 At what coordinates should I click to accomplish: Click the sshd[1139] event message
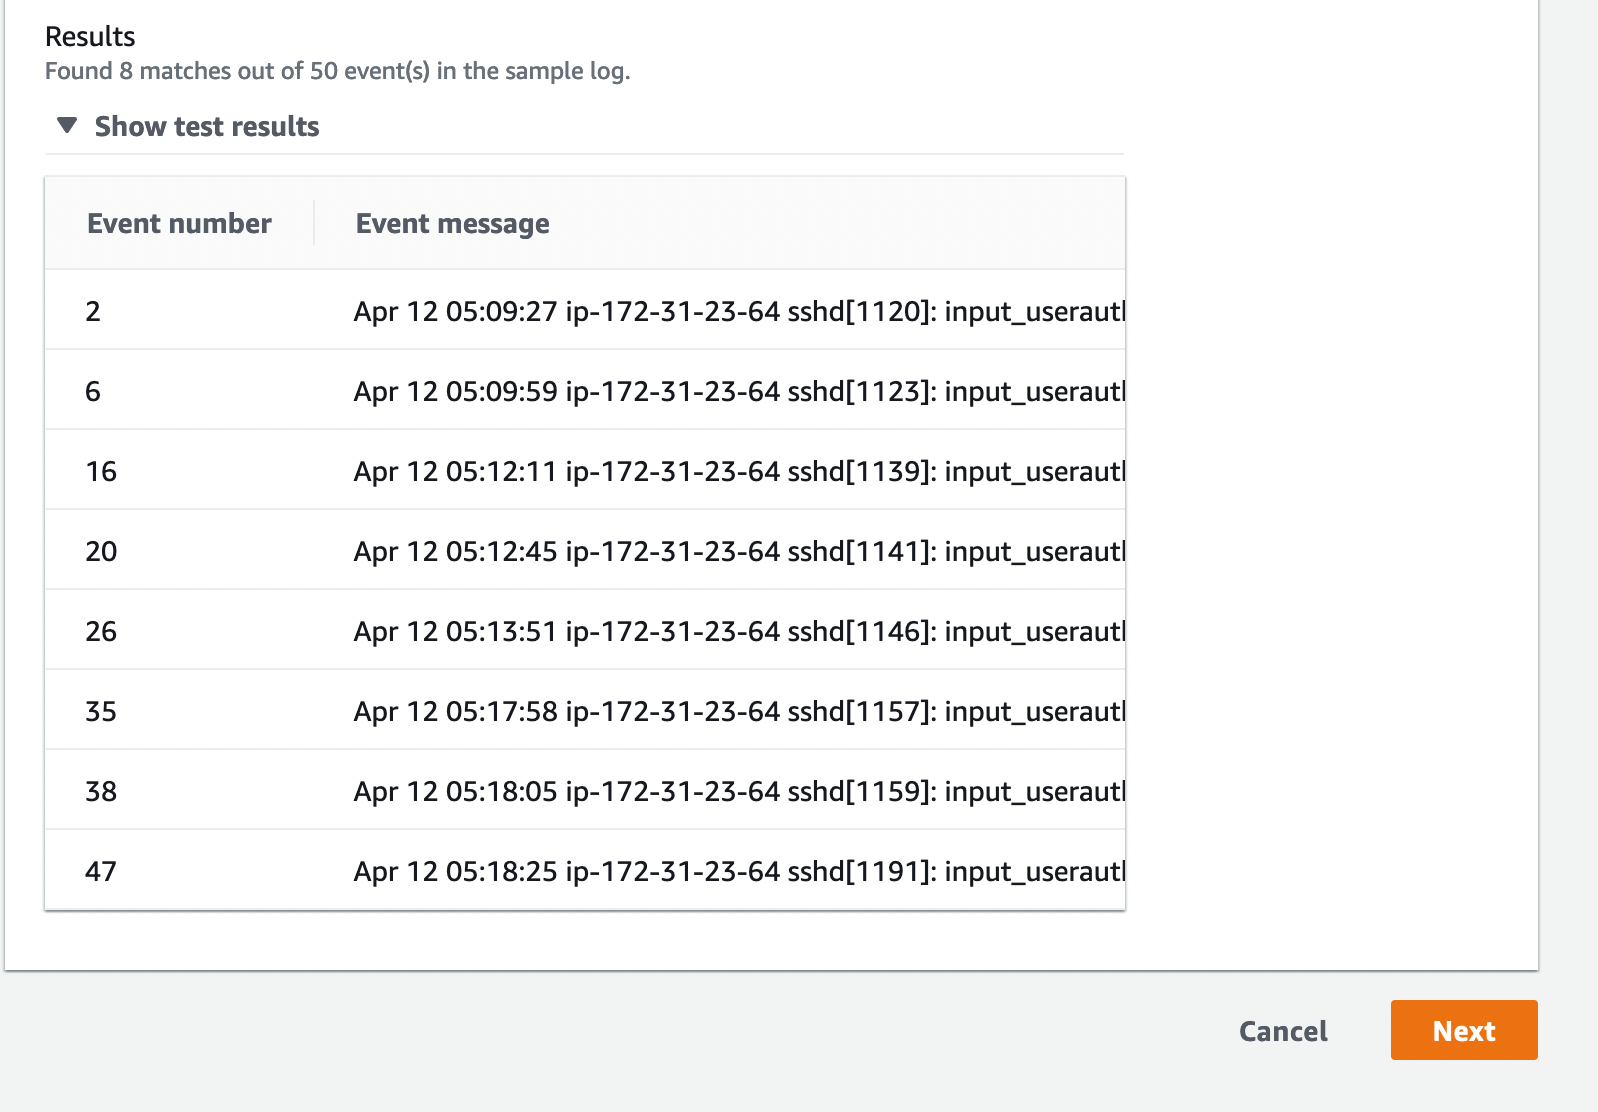738,471
